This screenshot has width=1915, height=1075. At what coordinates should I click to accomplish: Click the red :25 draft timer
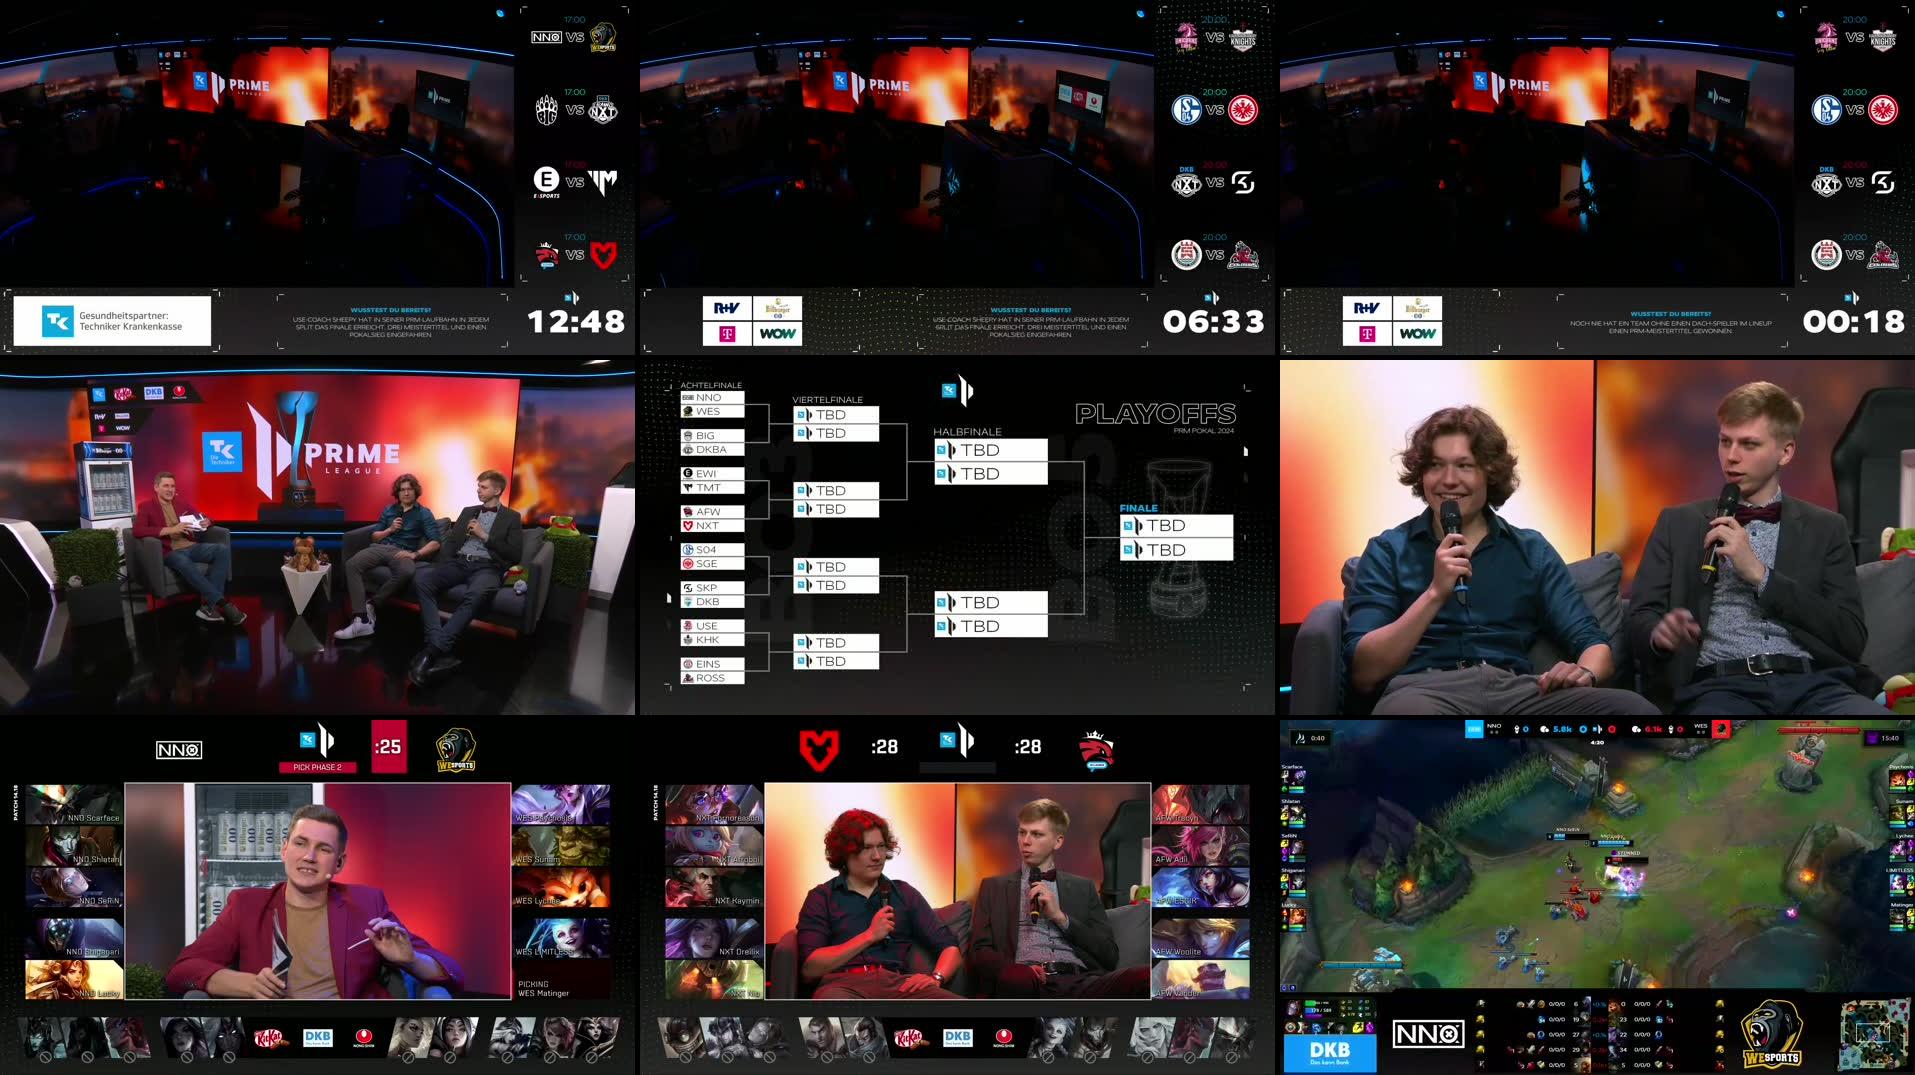tap(388, 747)
